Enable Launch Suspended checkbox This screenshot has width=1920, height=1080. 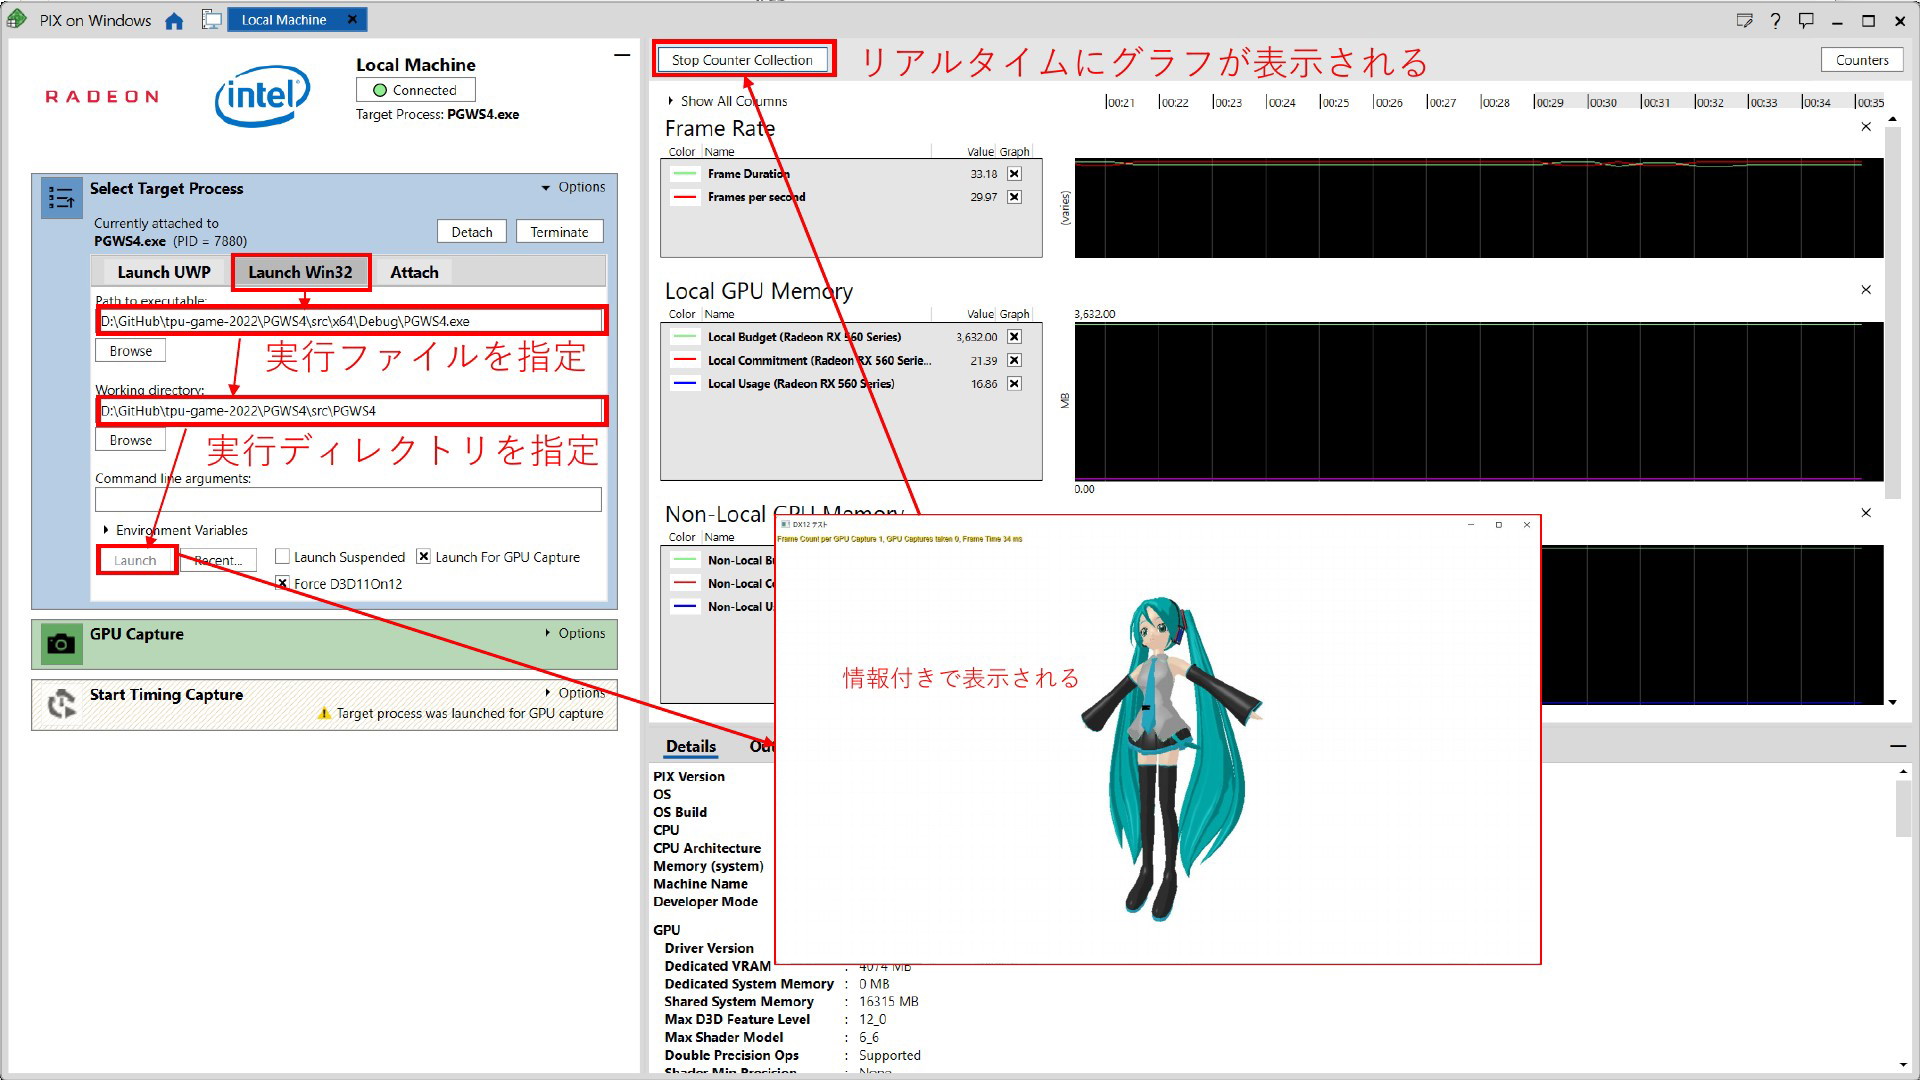tap(282, 557)
